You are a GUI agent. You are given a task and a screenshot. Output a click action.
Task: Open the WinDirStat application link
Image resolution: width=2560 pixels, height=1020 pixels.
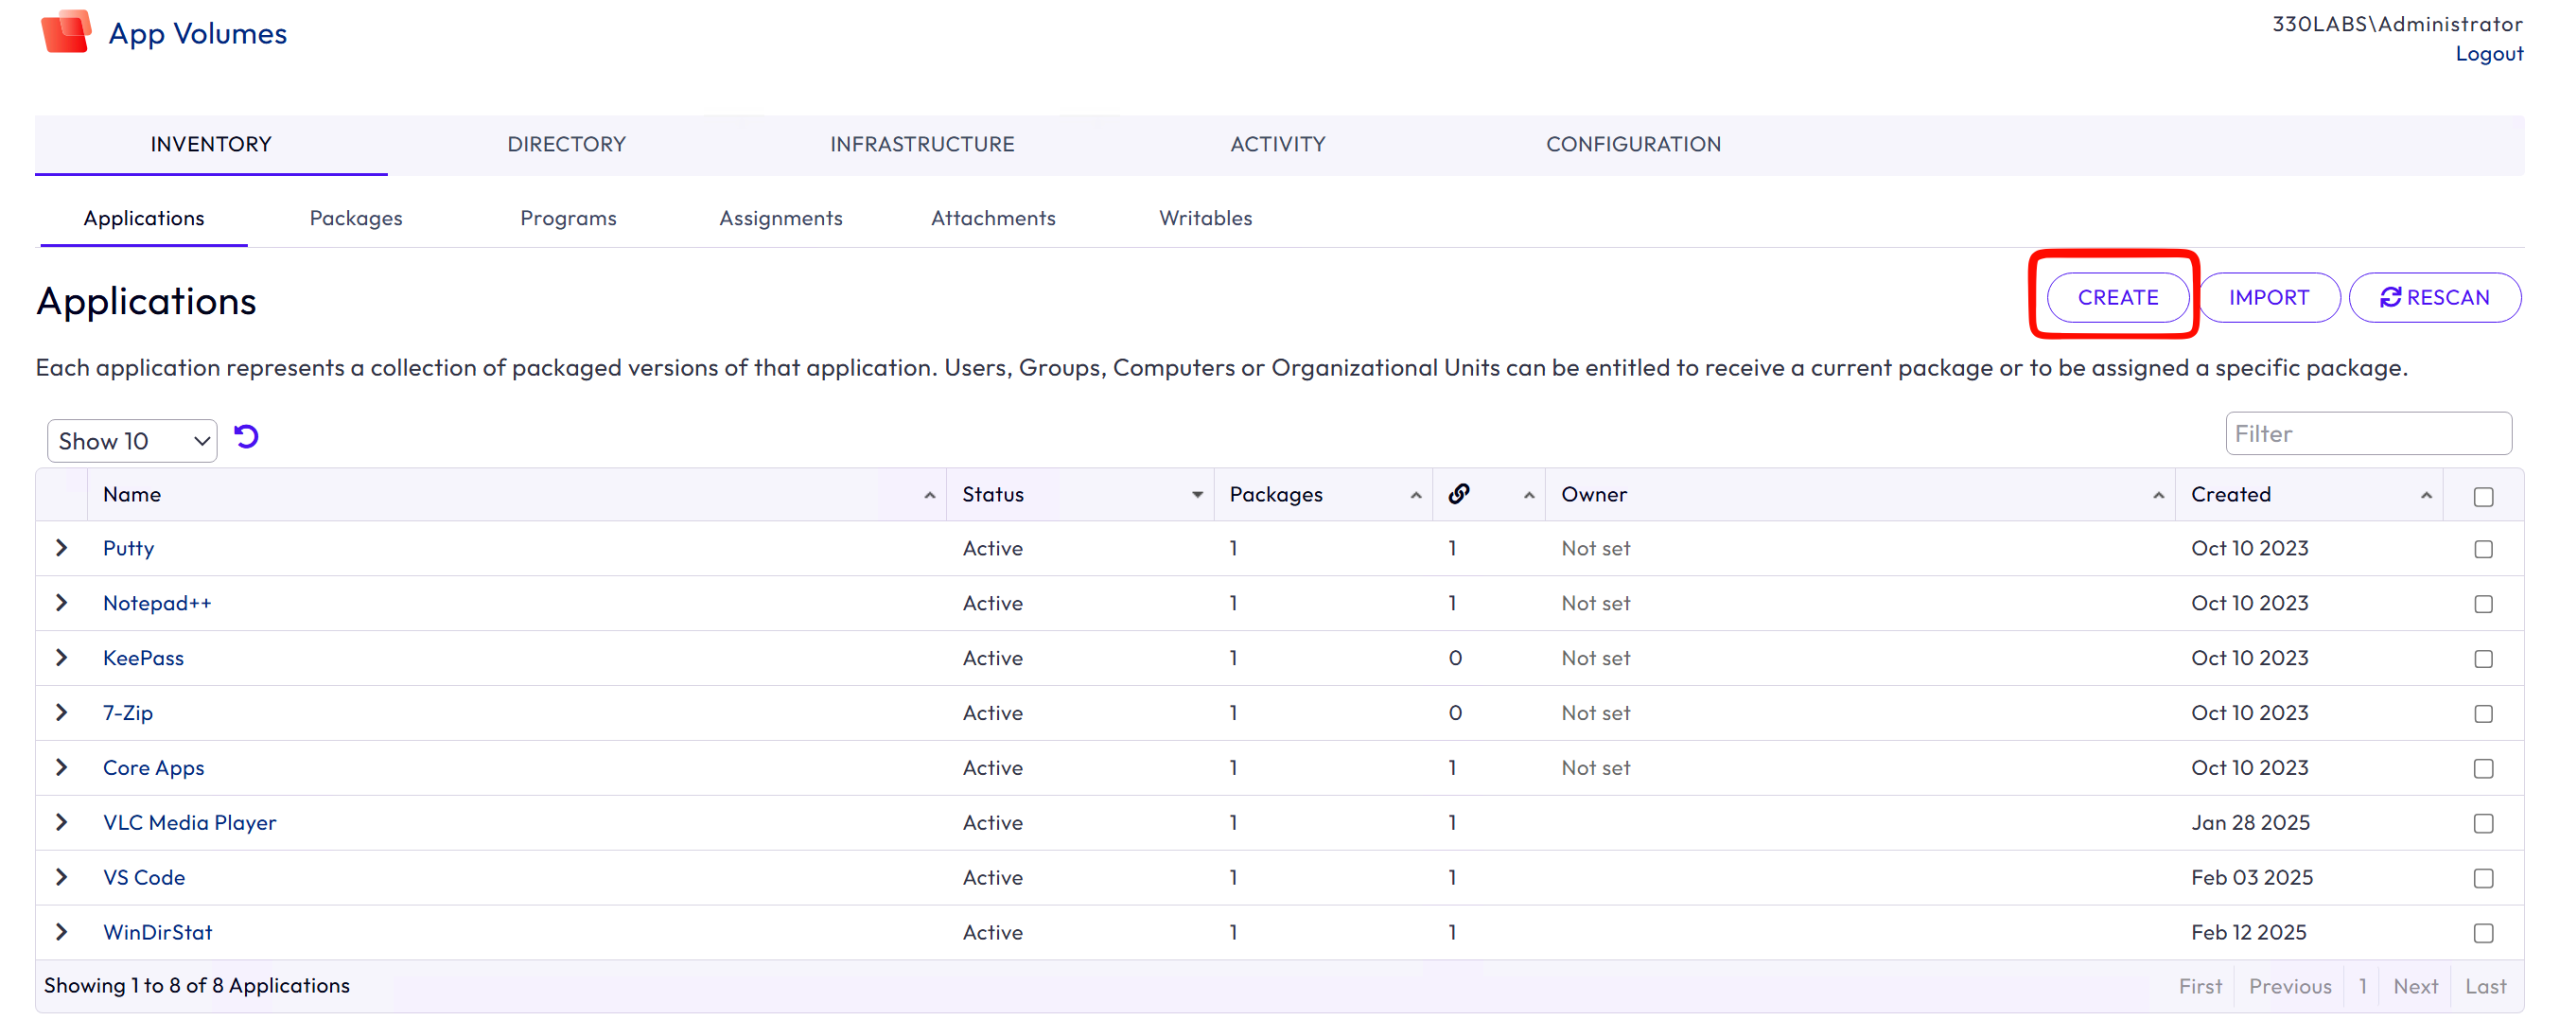click(x=158, y=933)
